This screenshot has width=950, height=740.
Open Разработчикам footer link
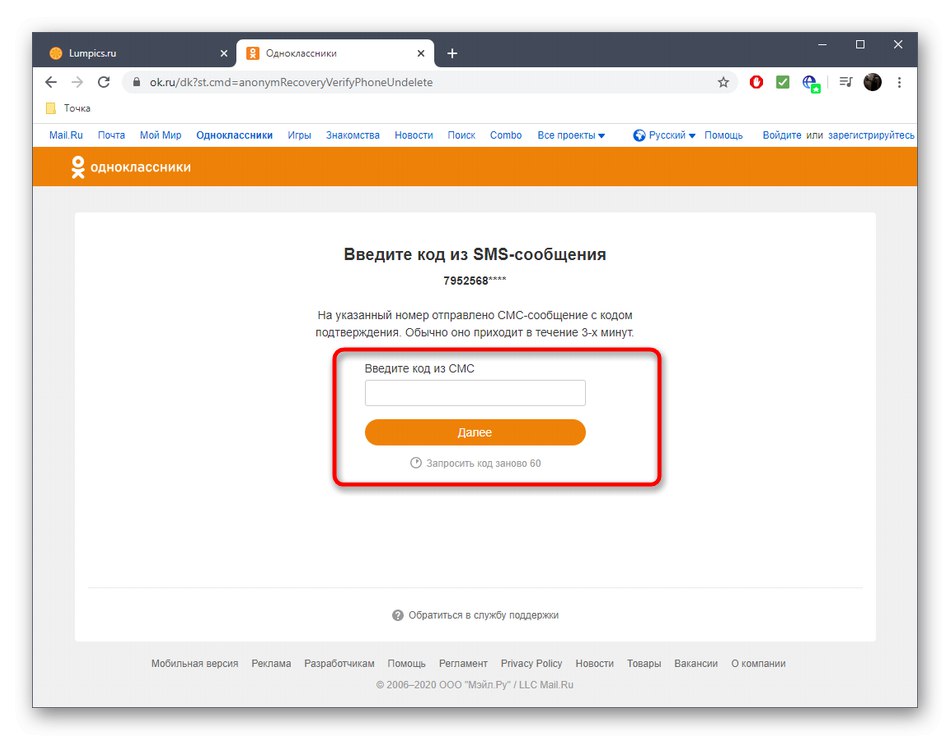[339, 664]
